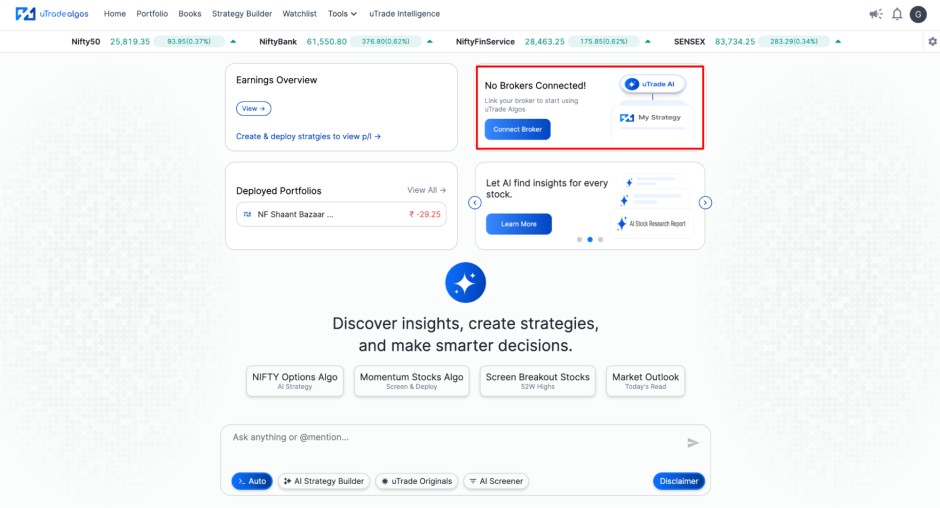The height and width of the screenshot is (508, 940).
Task: Click the Learn More button
Action: coord(519,224)
